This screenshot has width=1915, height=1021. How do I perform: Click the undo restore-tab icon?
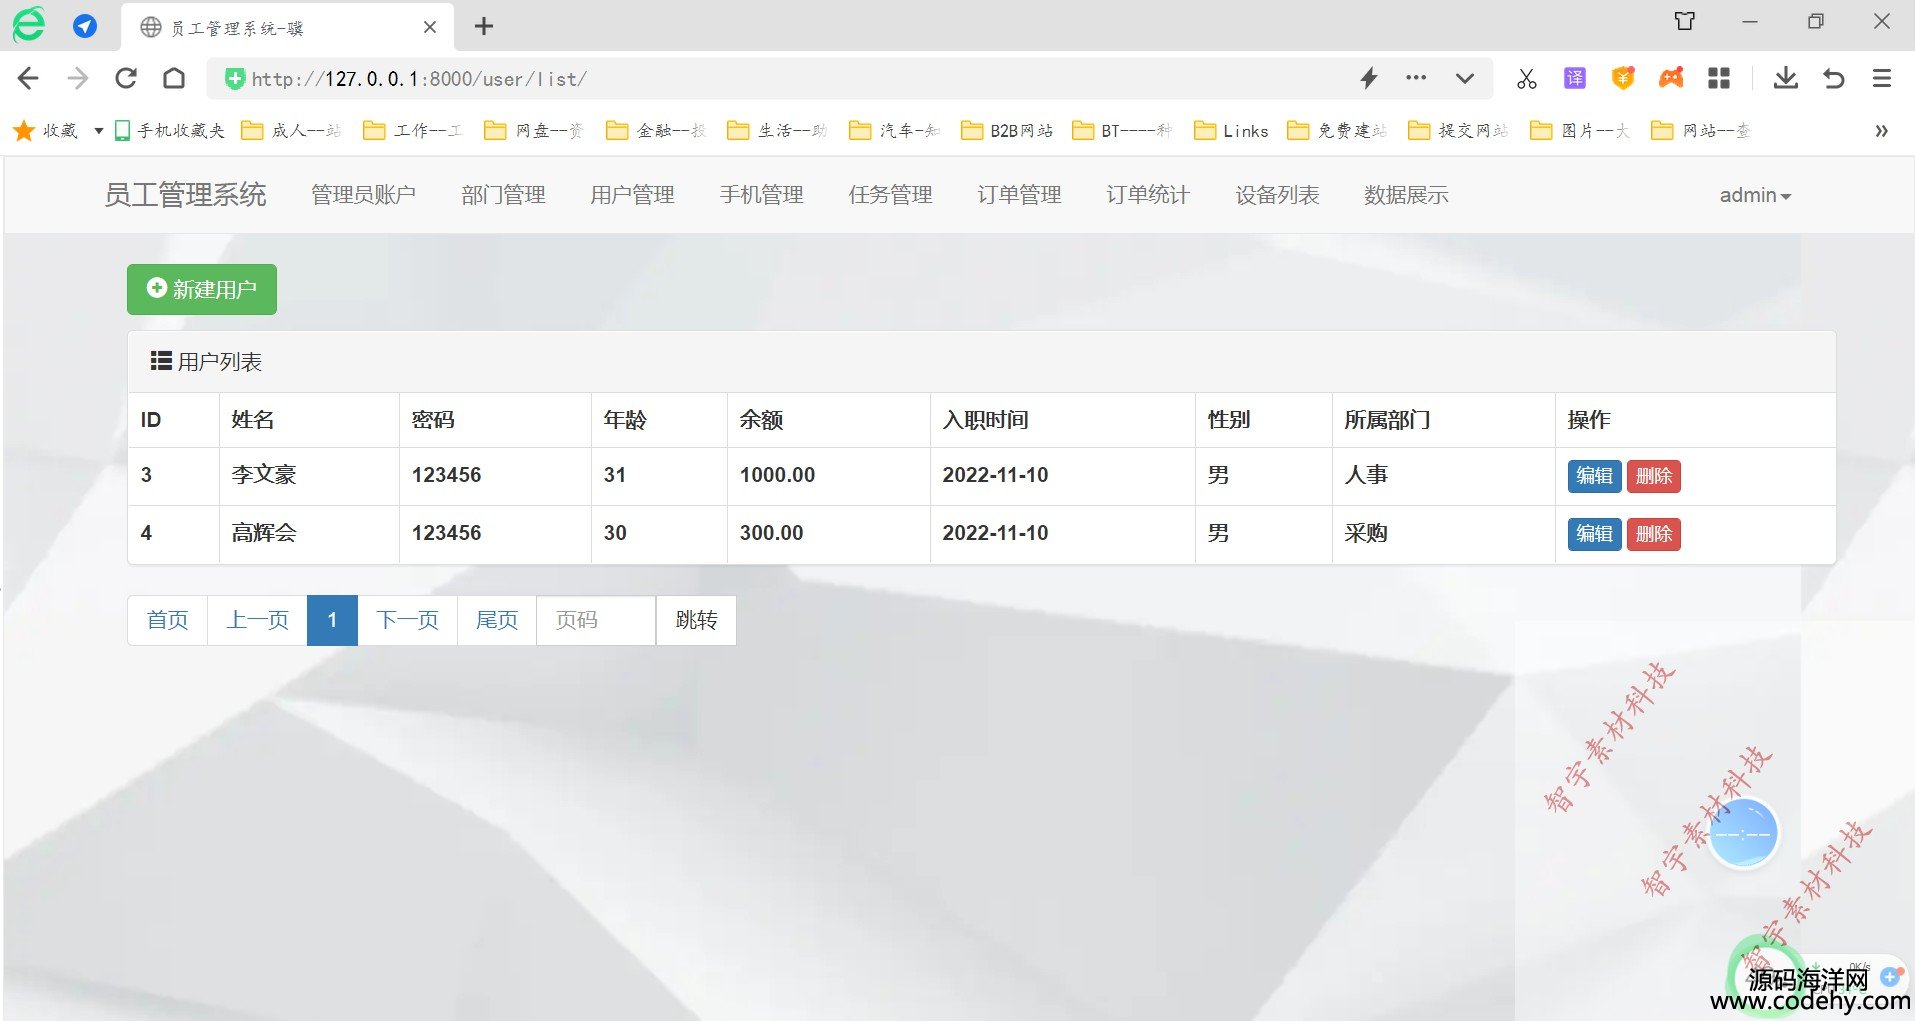click(x=1833, y=78)
